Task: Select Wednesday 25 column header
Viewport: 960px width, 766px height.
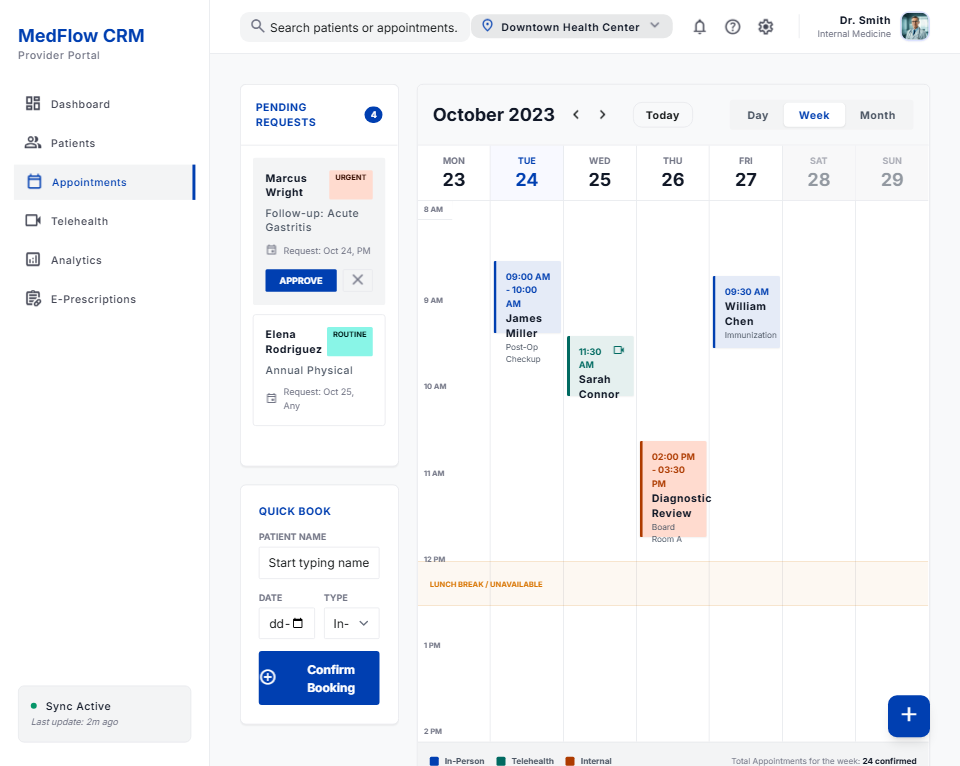Action: pyautogui.click(x=599, y=173)
